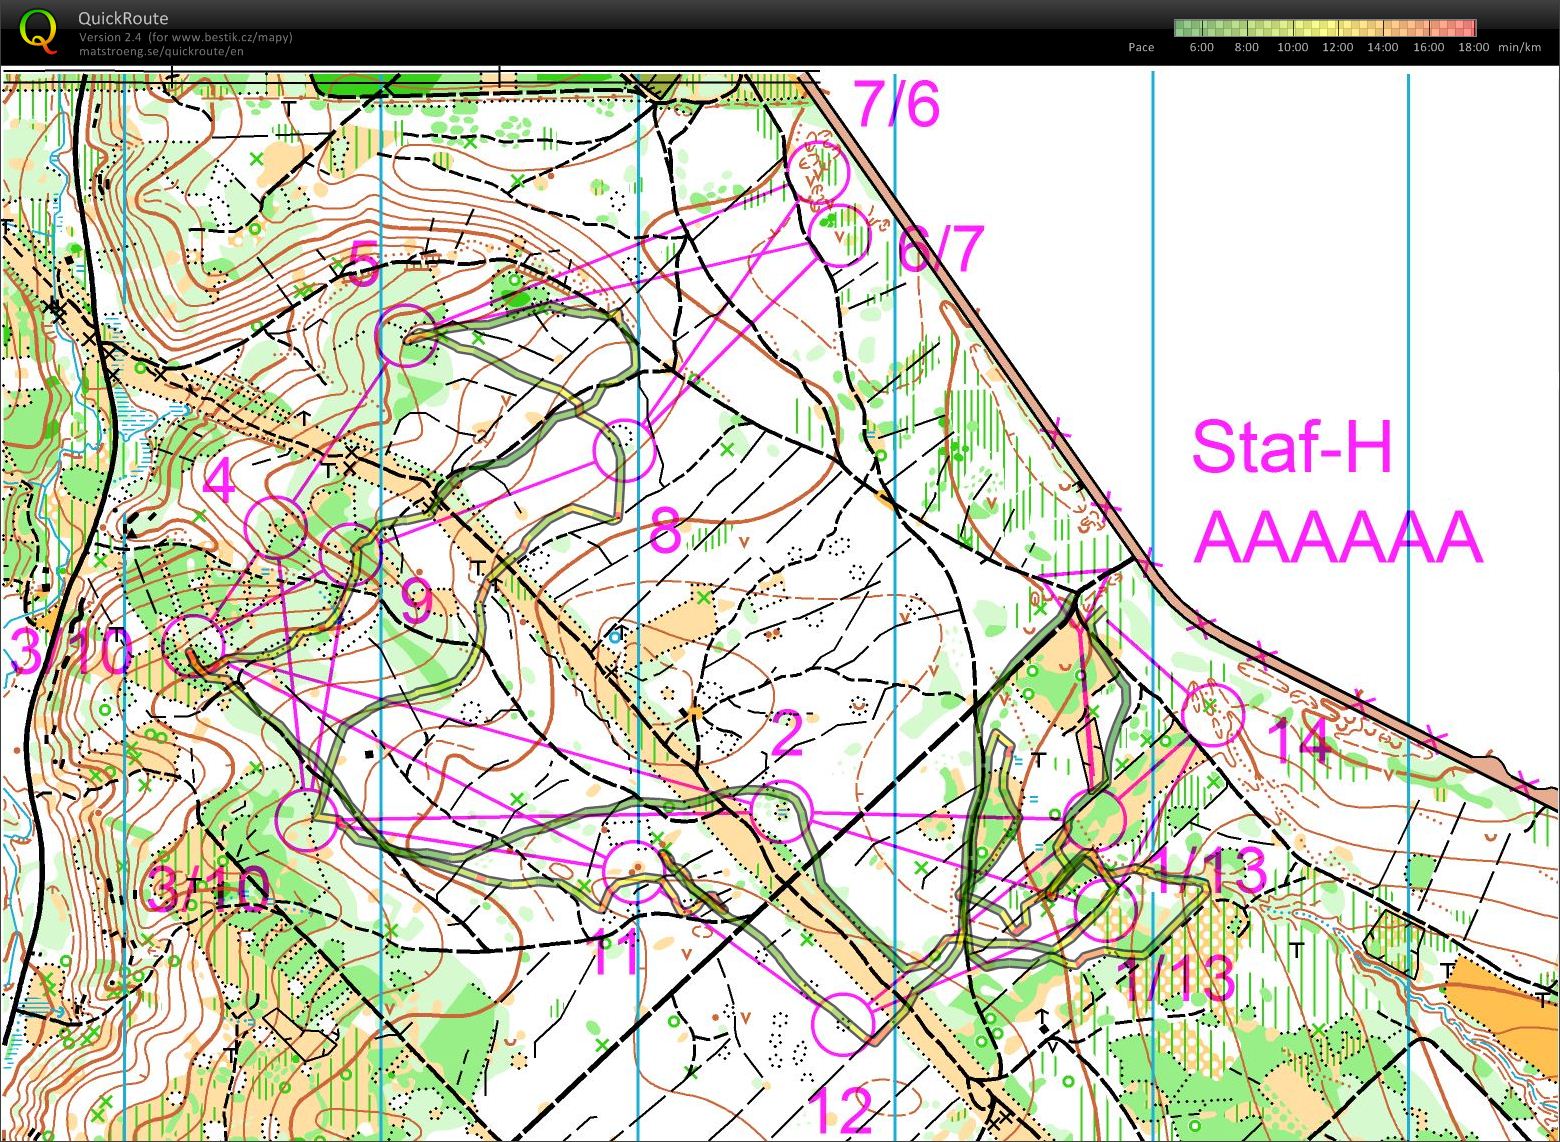Click the Staf-H course title text

click(1292, 447)
